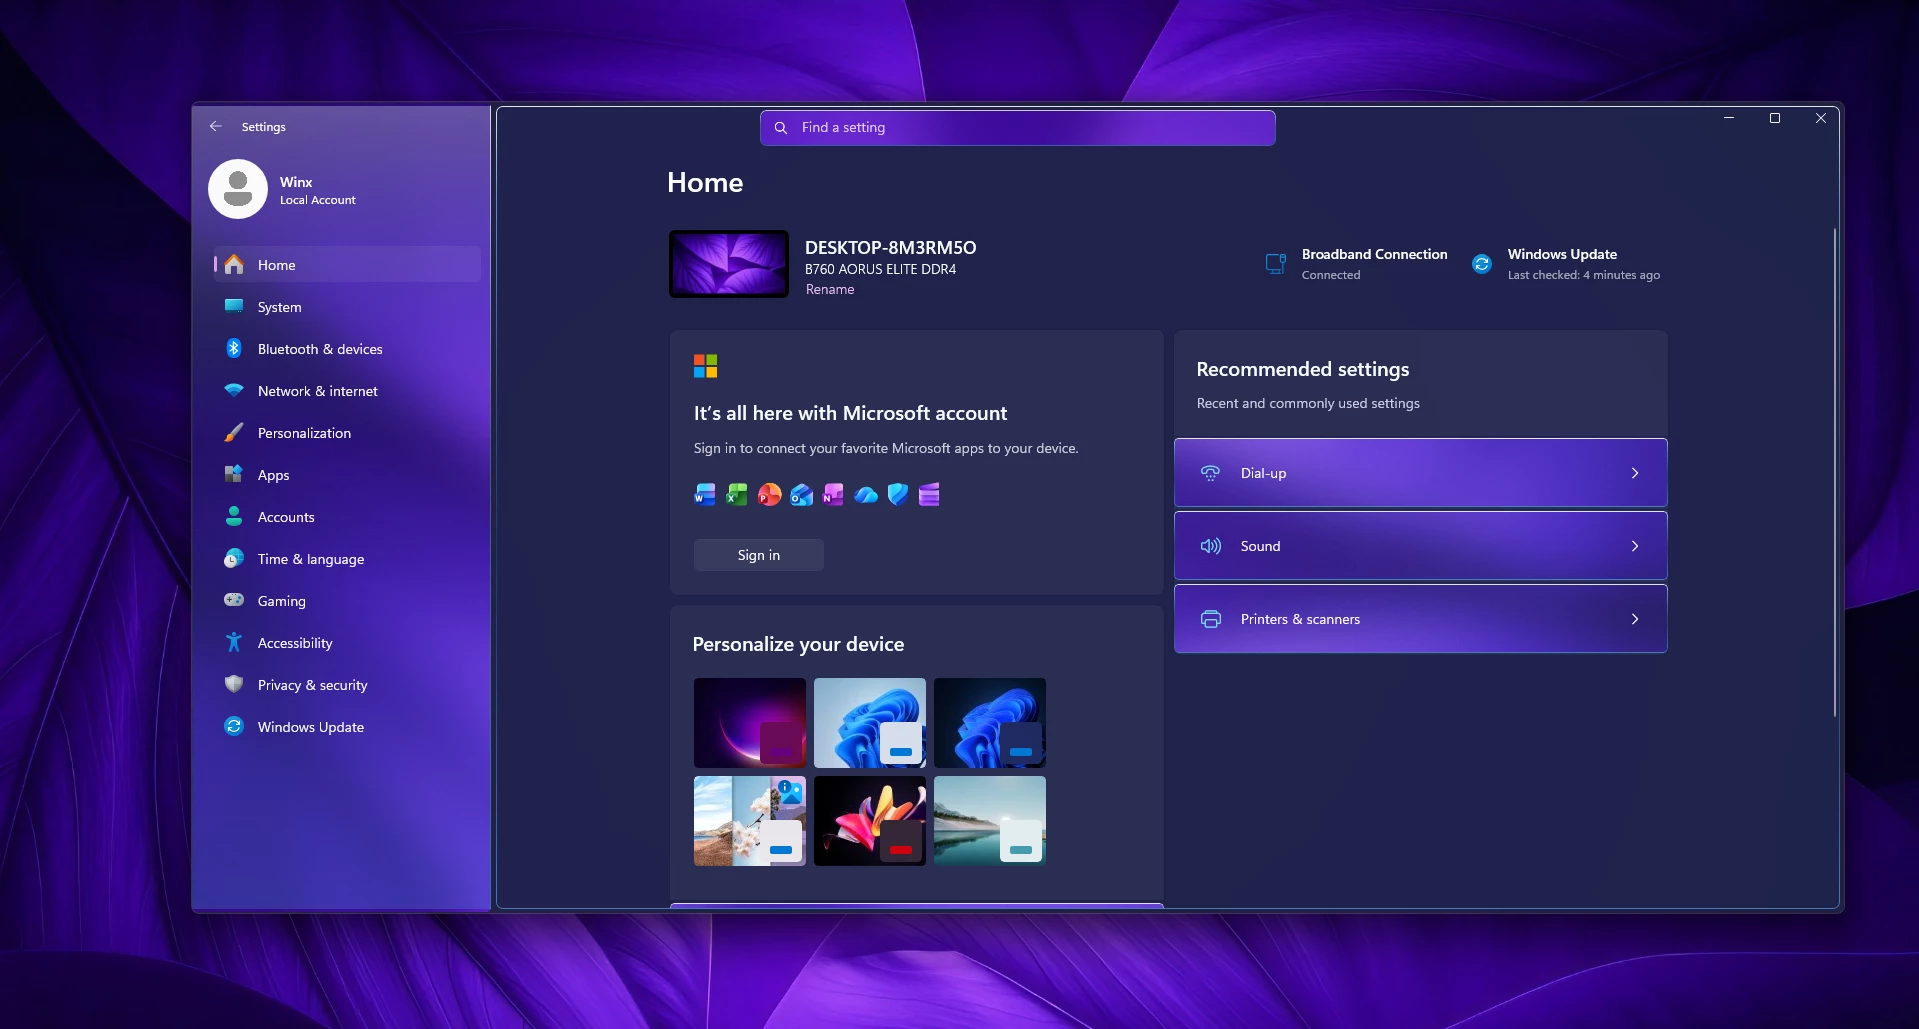This screenshot has height=1029, width=1919.
Task: Click the paintbrush icon for Personalization
Action: (234, 432)
